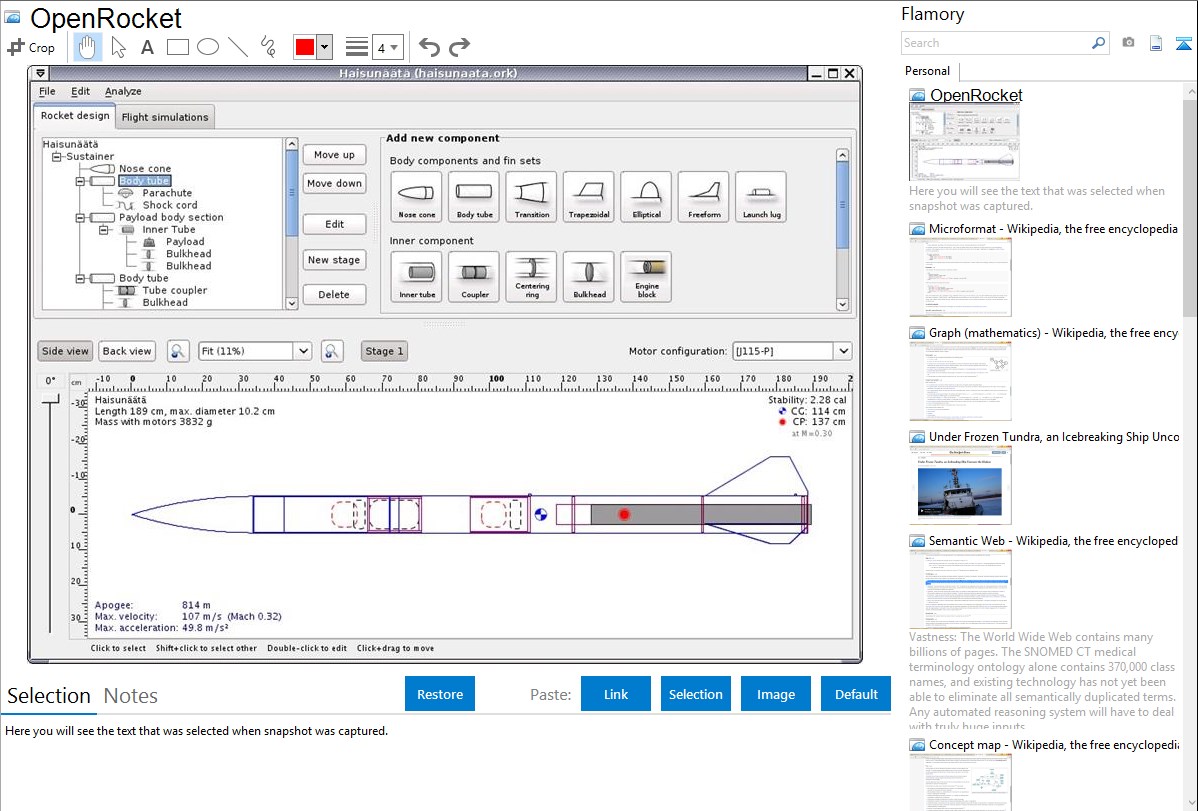Screen dimensions: 1198x811
Task: Open the Flight simulations tab
Action: tap(165, 117)
